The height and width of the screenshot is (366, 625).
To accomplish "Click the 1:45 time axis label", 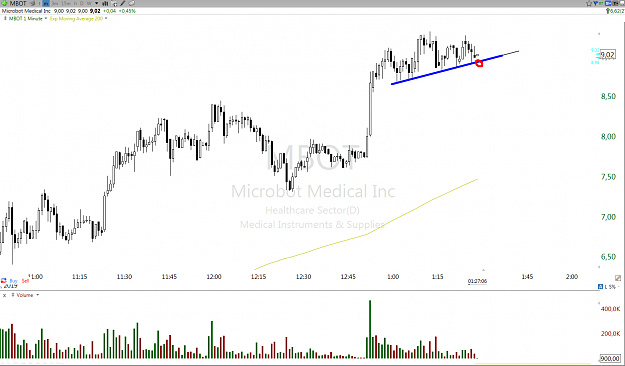I will pos(527,277).
